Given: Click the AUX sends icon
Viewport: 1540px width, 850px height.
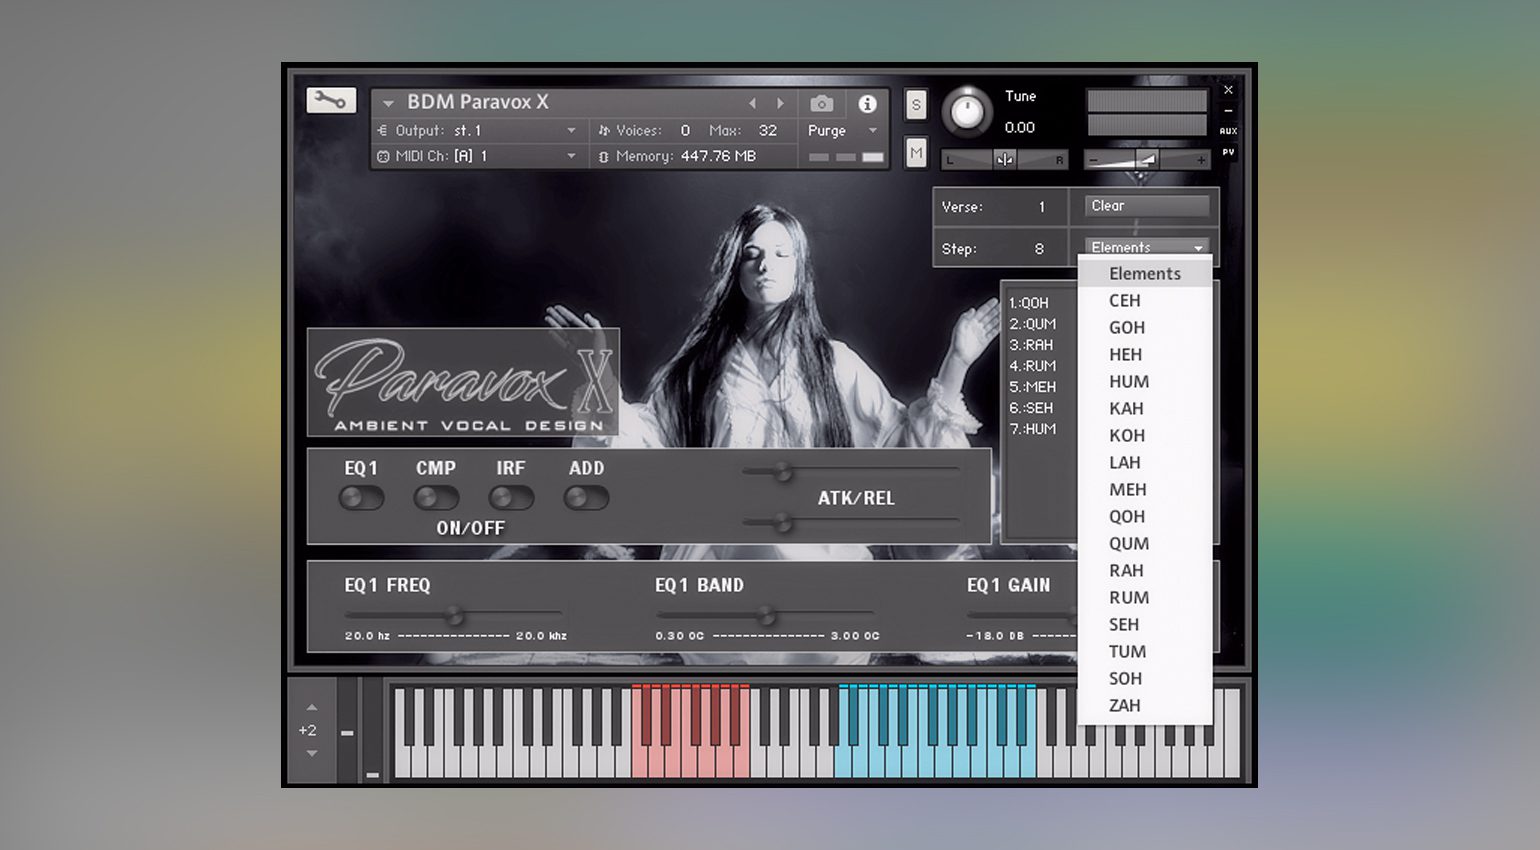Looking at the screenshot, I should point(1228,131).
